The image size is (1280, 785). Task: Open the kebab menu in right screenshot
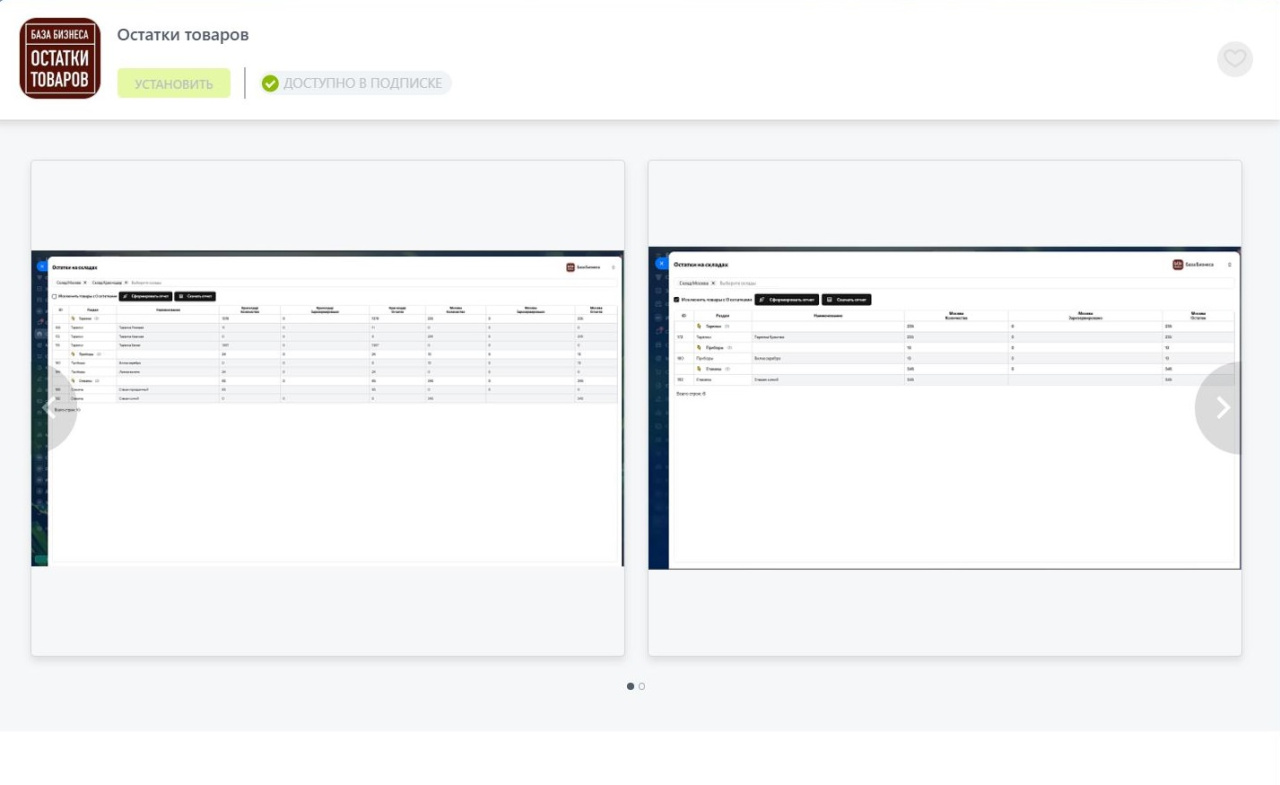(1229, 265)
